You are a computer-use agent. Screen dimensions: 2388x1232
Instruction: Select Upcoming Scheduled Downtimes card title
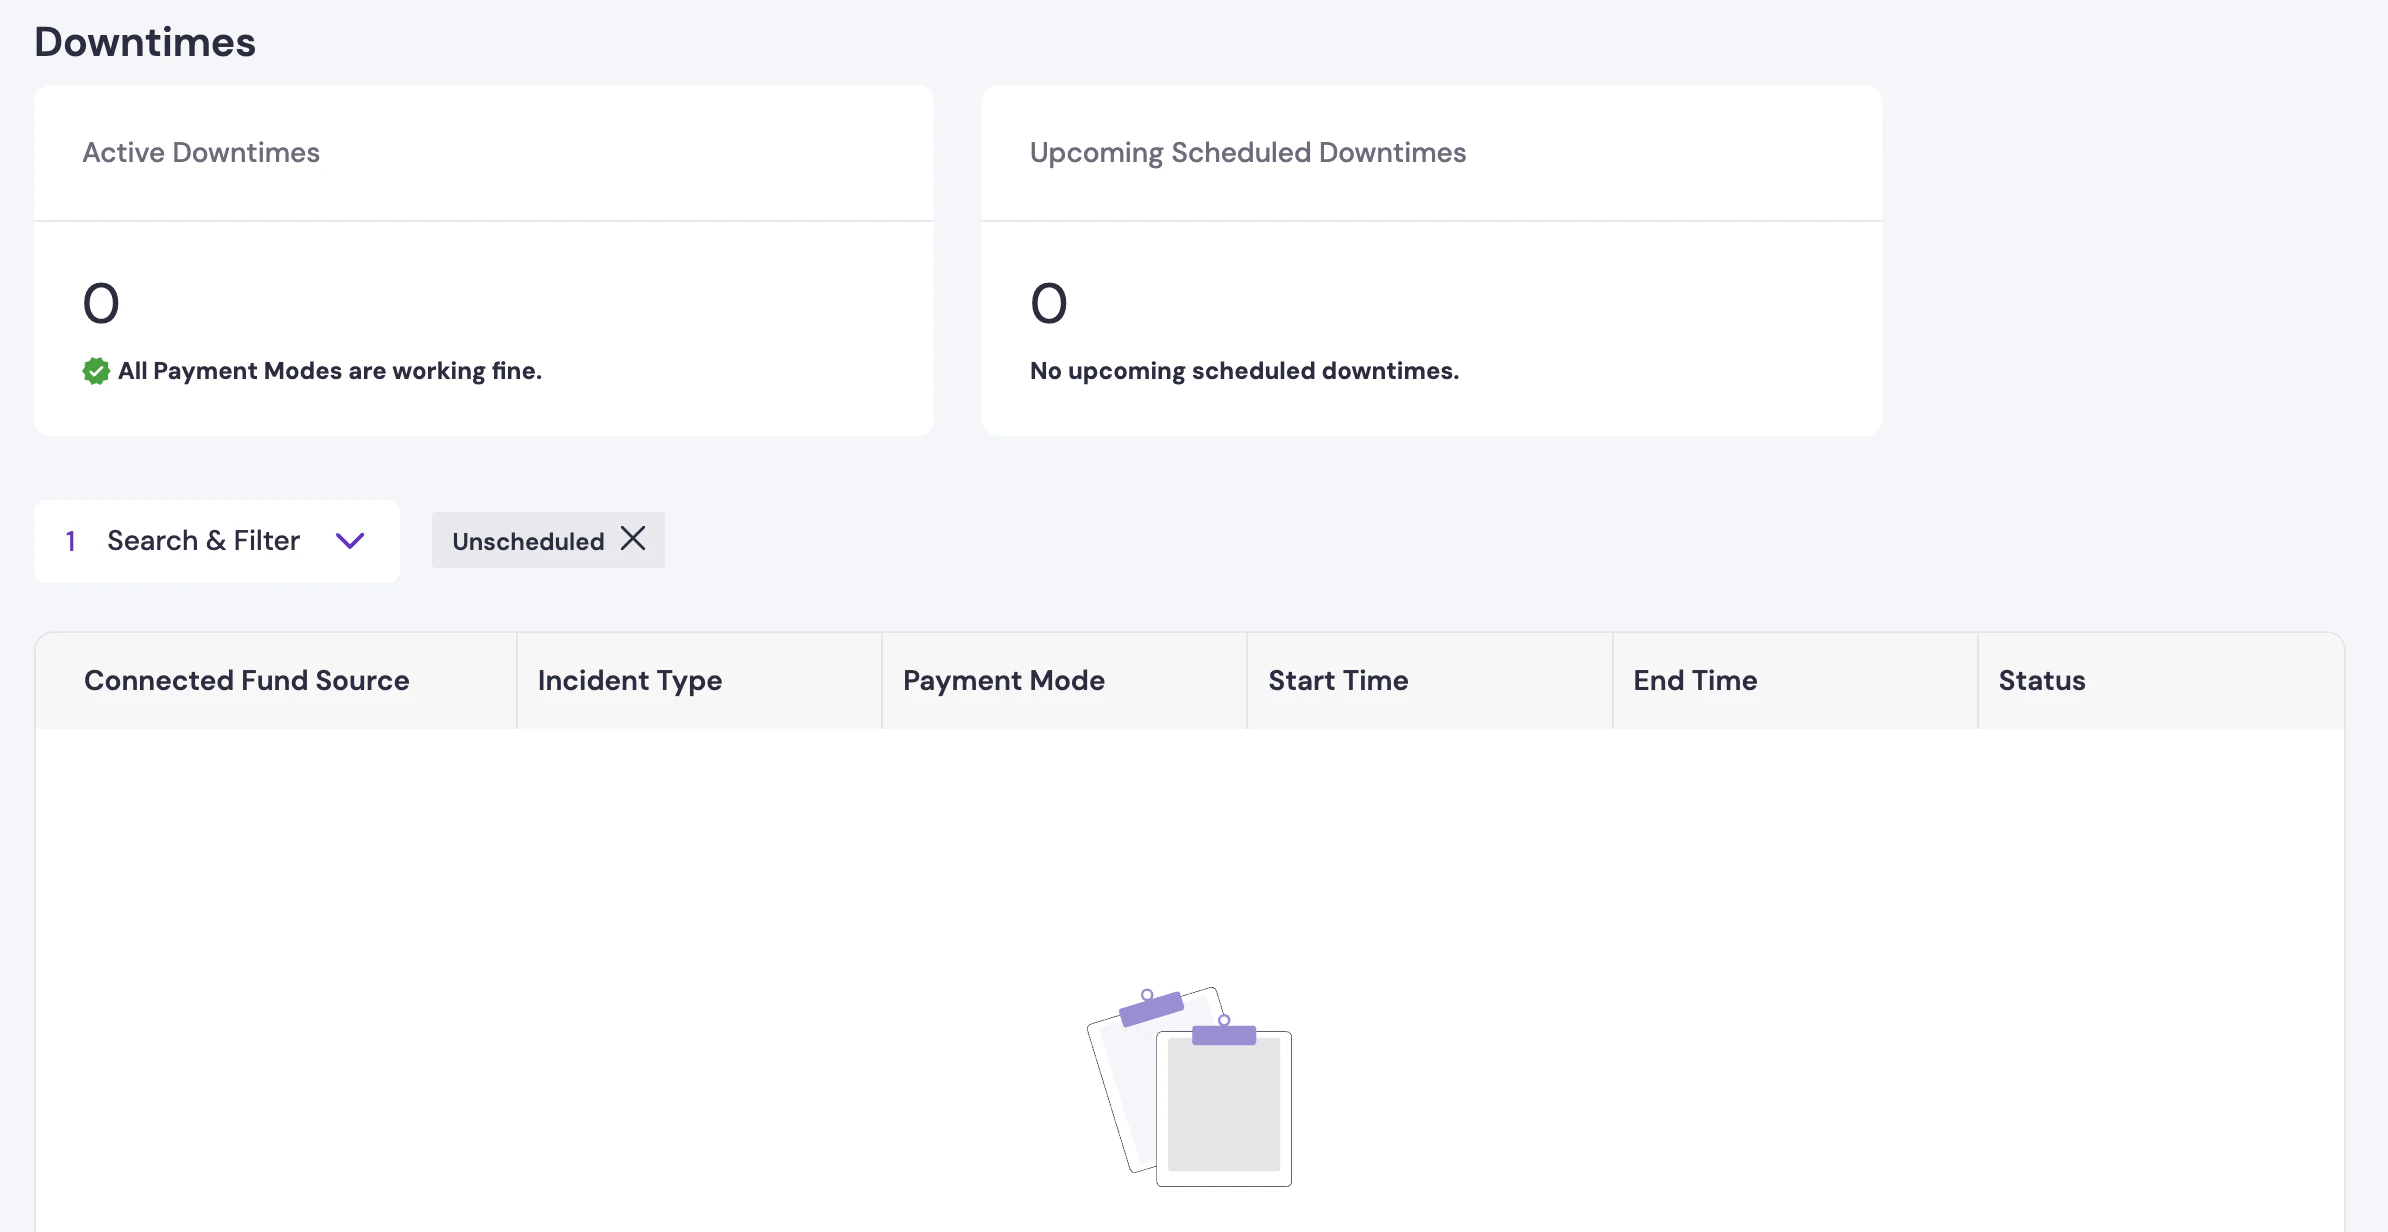pos(1247,153)
